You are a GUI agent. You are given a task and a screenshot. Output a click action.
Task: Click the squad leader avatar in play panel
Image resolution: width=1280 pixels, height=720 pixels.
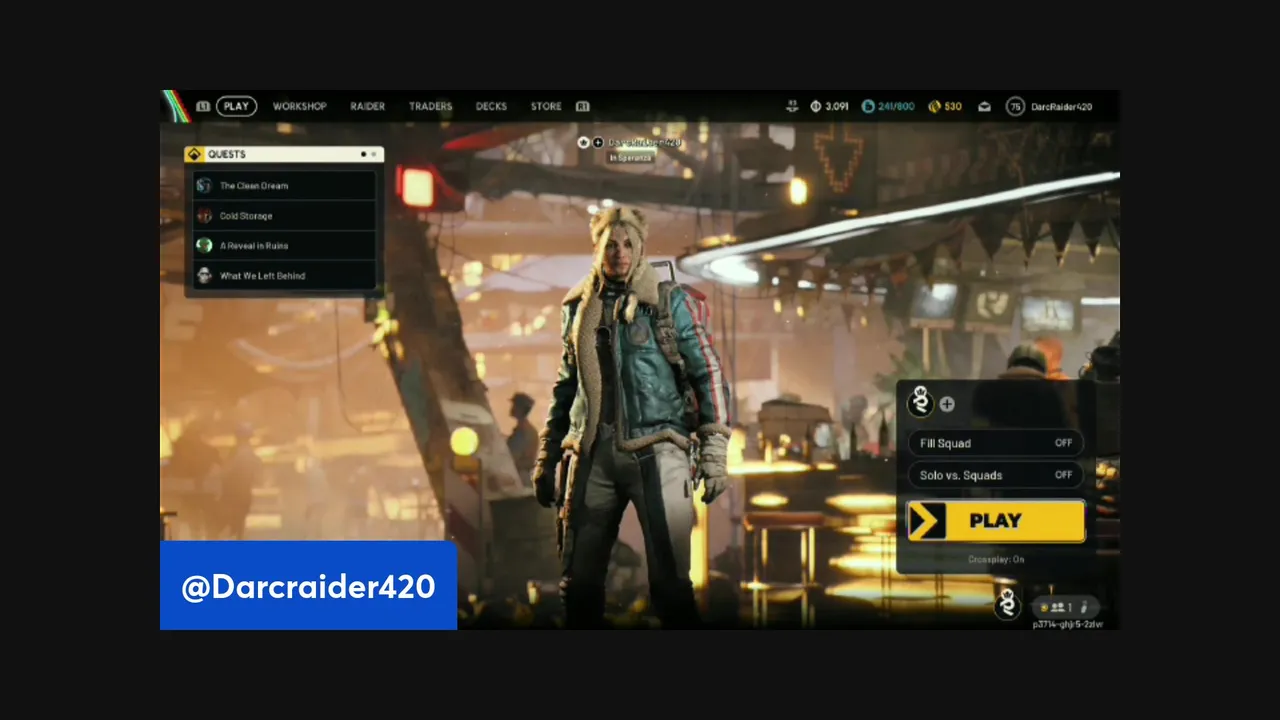tap(921, 402)
